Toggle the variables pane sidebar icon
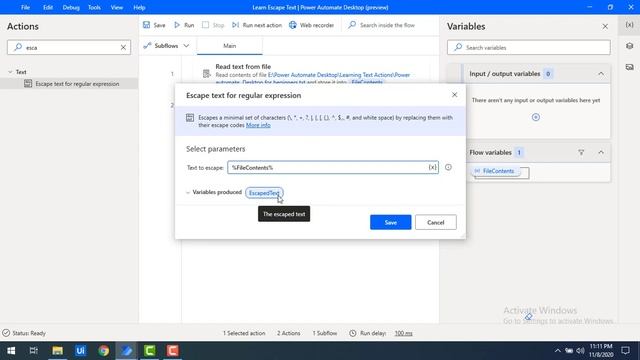 pos(629,25)
